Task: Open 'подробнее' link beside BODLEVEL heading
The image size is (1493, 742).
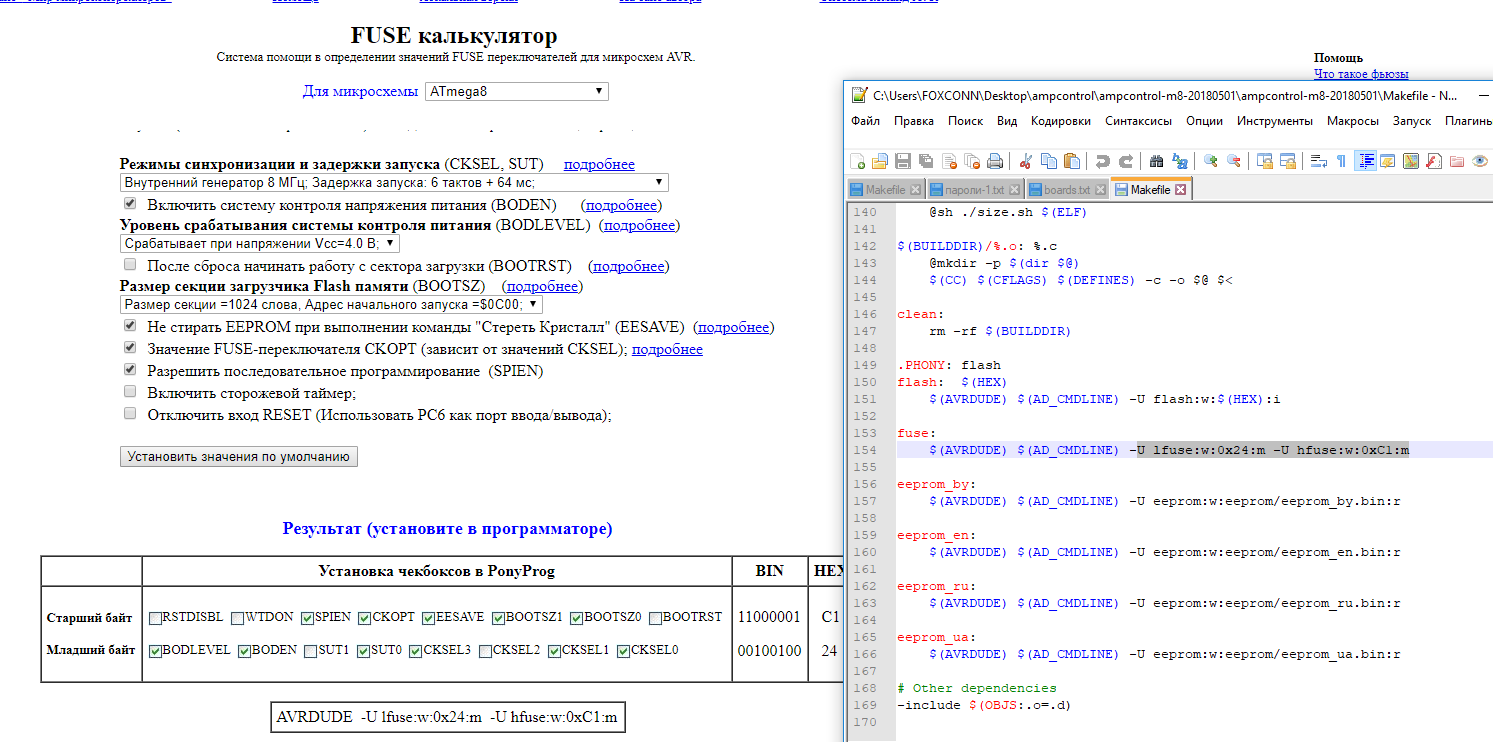Action: (x=639, y=225)
